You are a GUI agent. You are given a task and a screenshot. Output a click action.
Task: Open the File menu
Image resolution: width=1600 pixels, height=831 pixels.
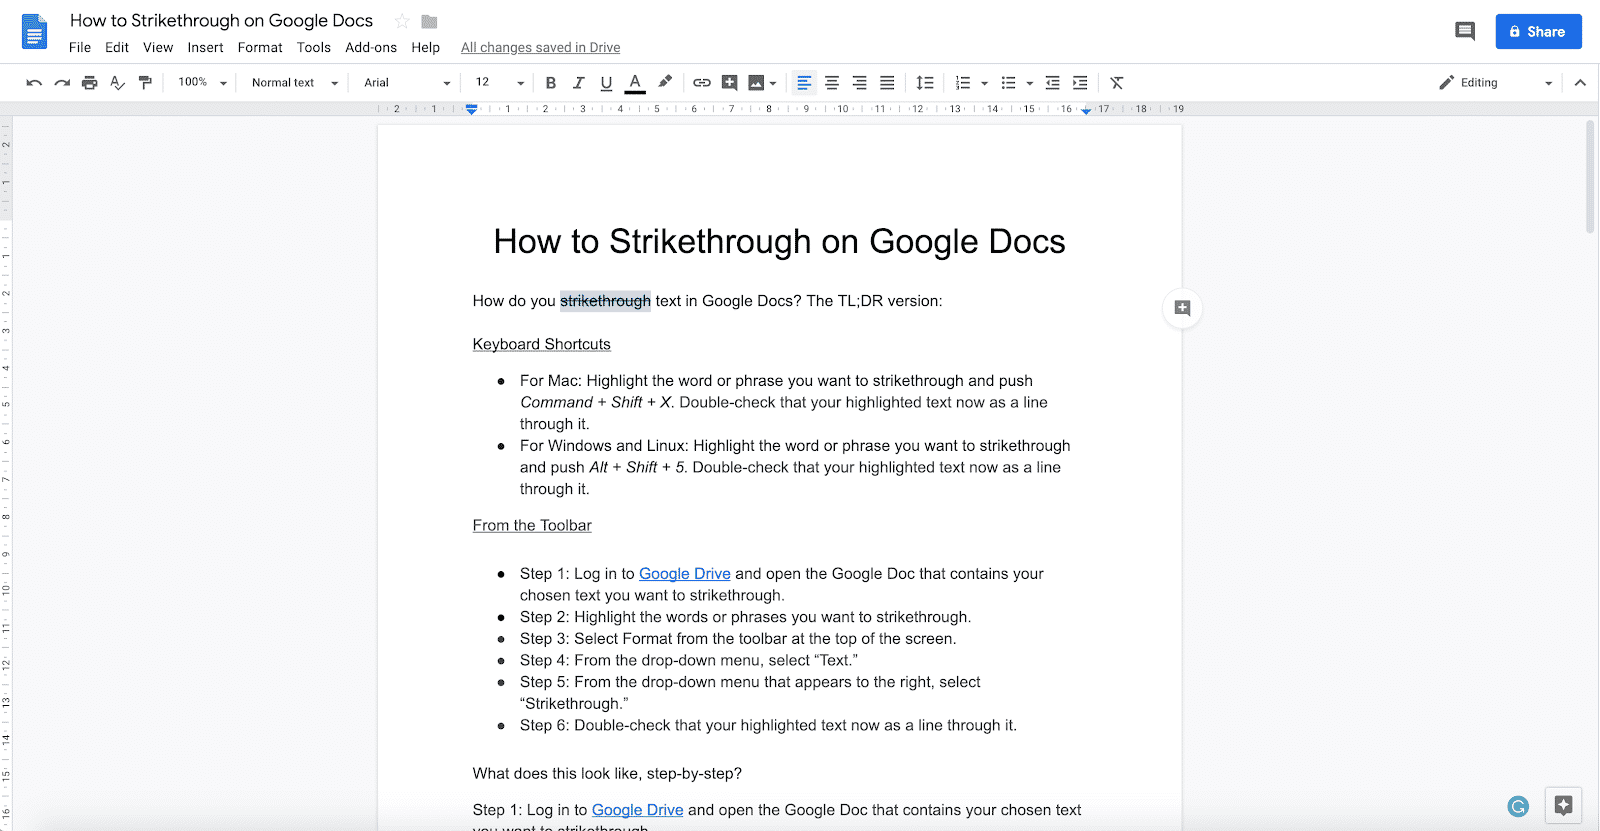pyautogui.click(x=80, y=47)
